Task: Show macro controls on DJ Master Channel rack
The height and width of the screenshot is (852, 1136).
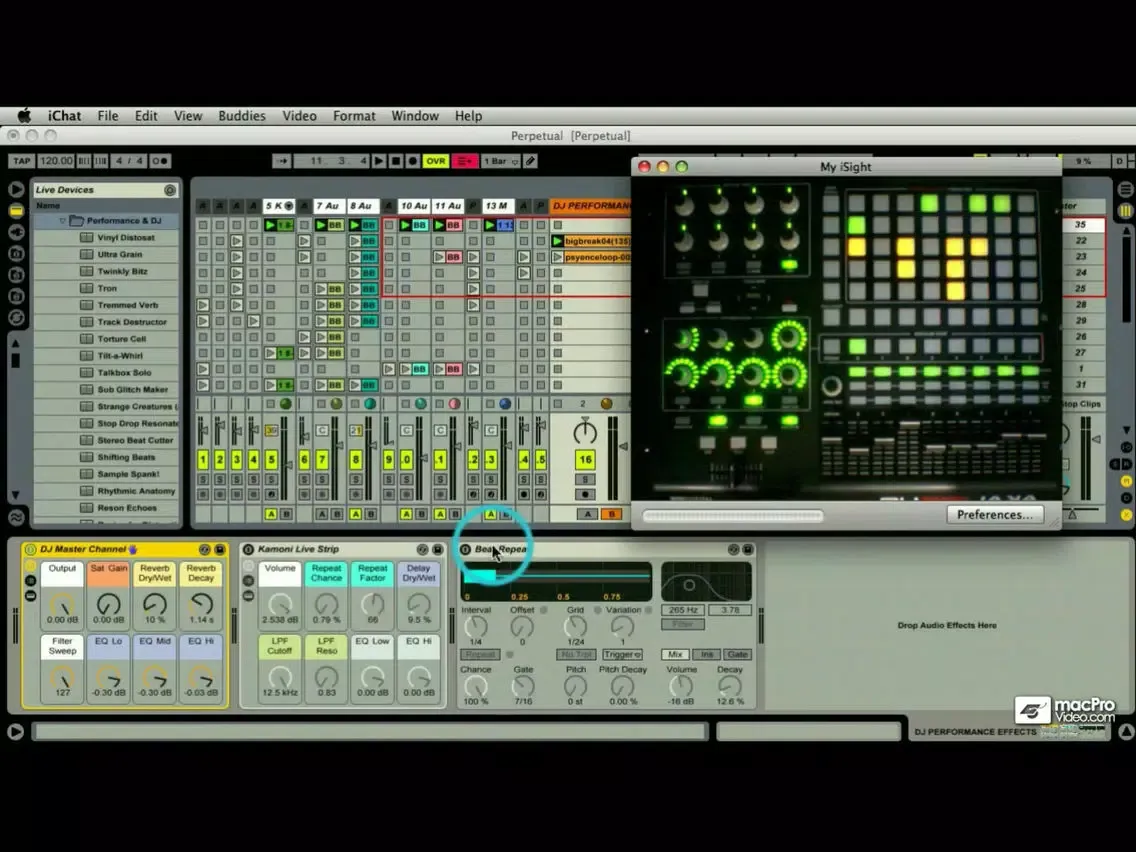Action: click(30, 566)
